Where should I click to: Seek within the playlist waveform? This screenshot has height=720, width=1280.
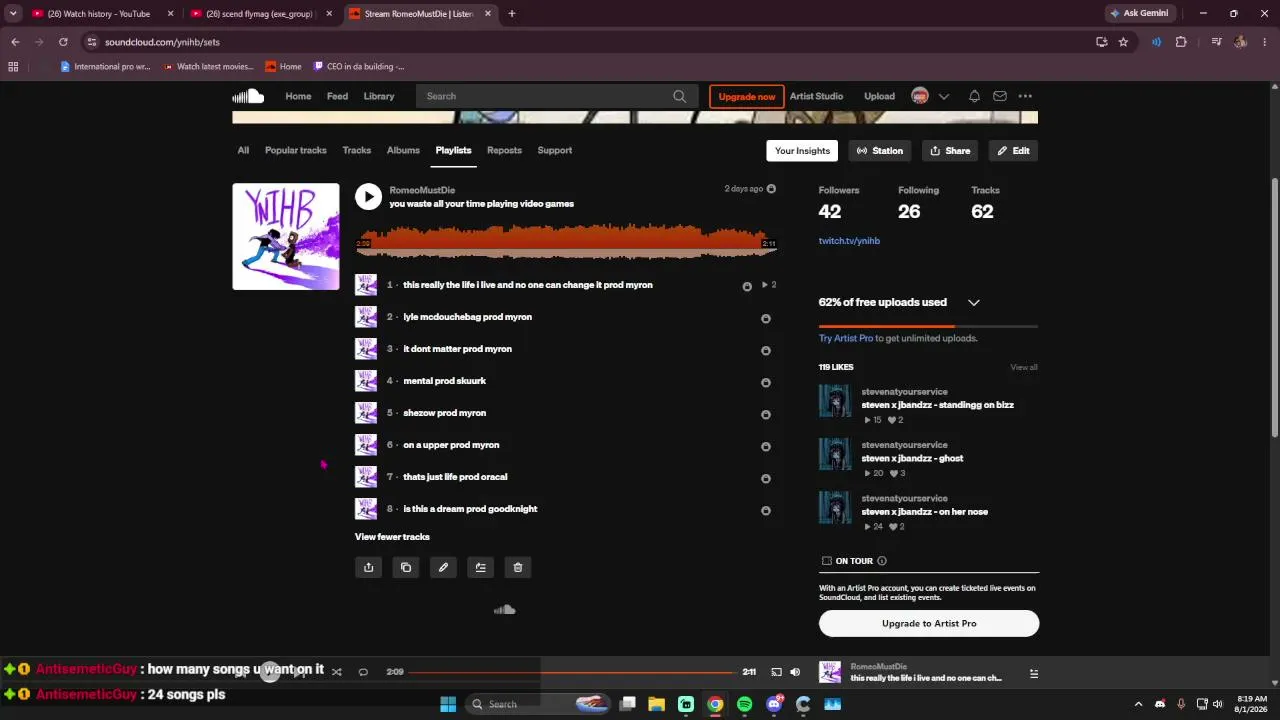(566, 242)
